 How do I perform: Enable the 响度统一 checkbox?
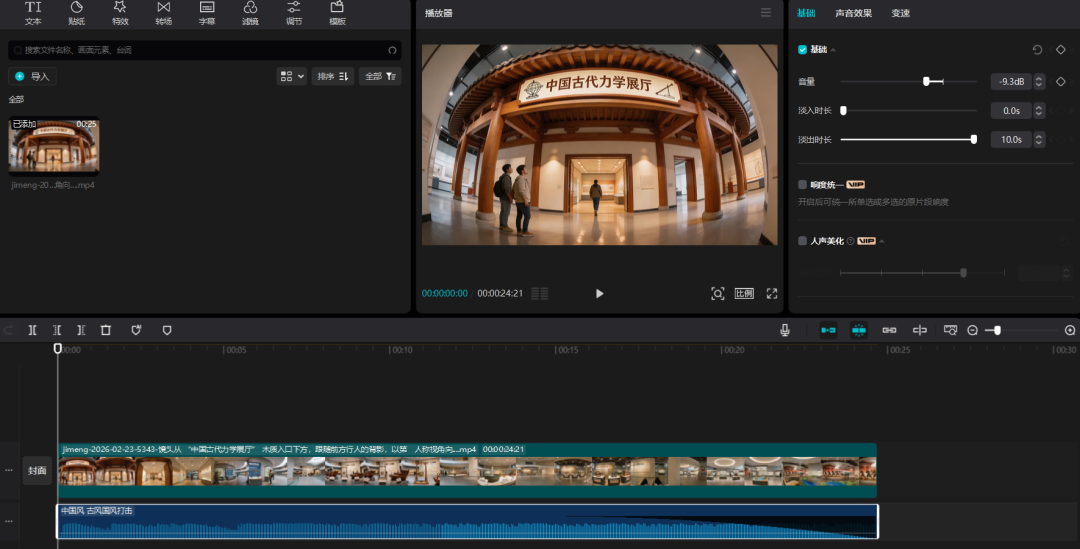point(802,185)
